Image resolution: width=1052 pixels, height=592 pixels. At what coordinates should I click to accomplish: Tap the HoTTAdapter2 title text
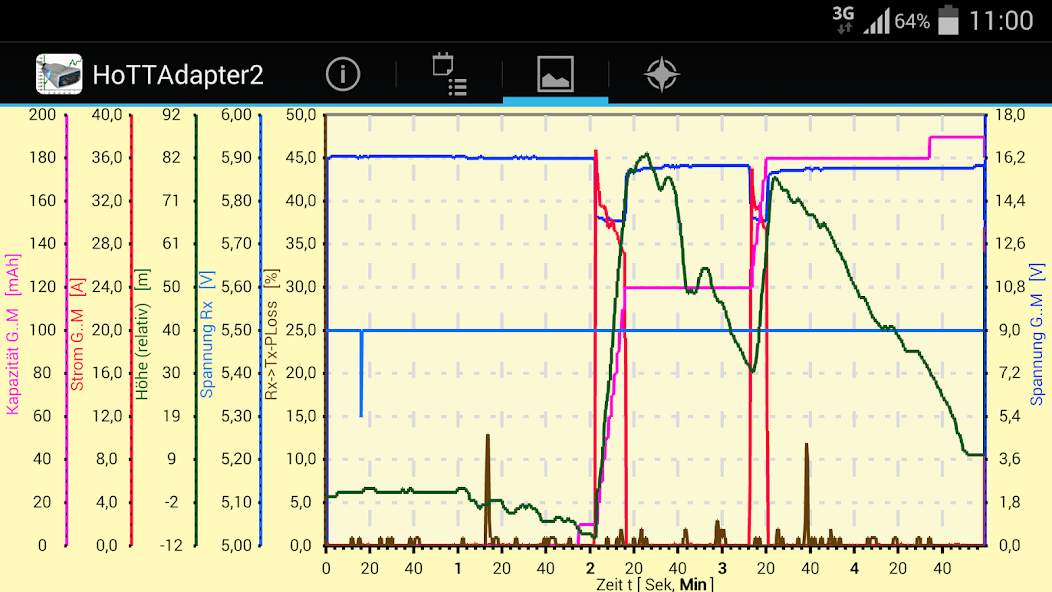pos(178,75)
